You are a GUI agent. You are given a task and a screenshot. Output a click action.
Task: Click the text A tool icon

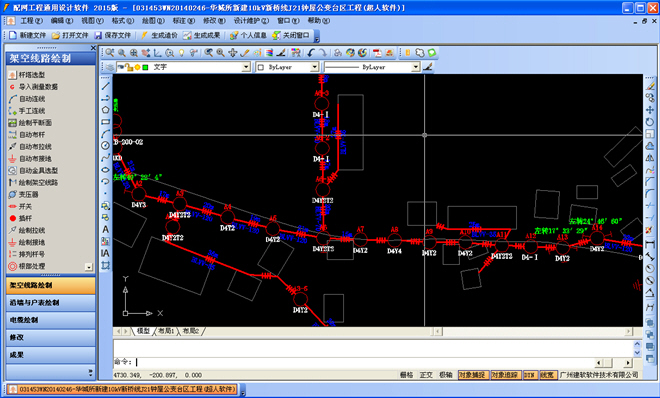point(105,229)
